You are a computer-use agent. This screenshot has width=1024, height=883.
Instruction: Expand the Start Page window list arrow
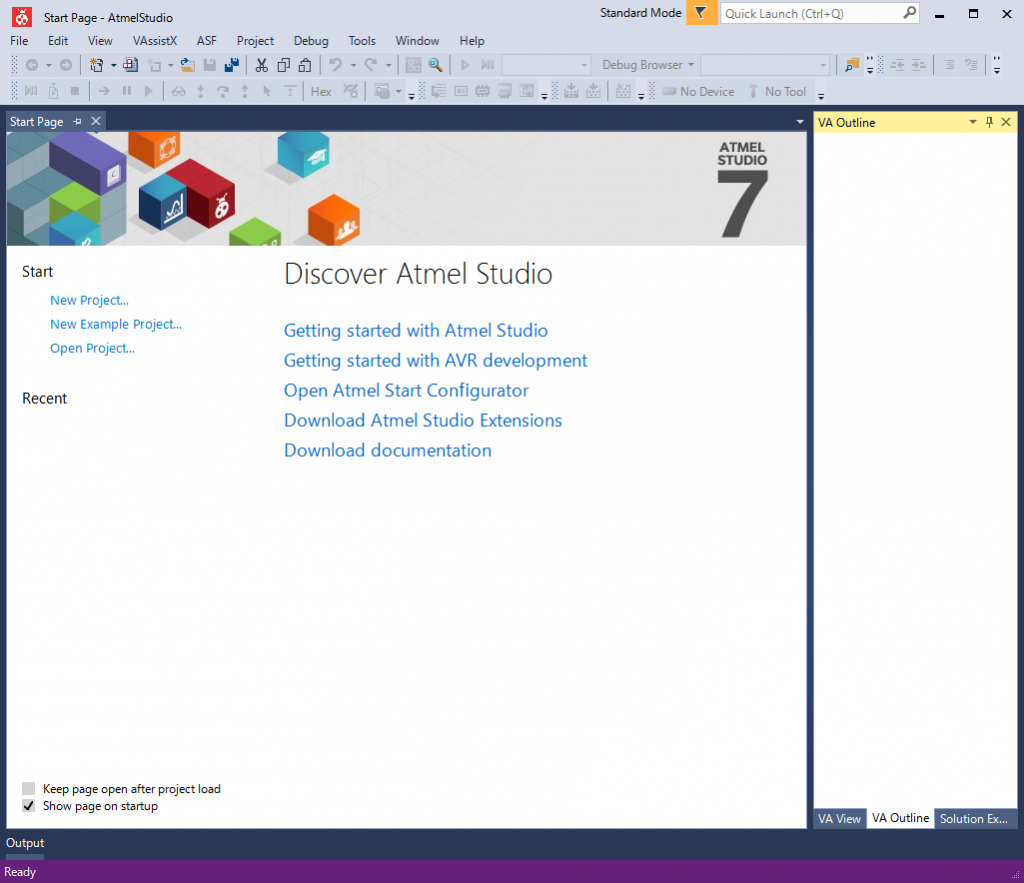coord(798,121)
